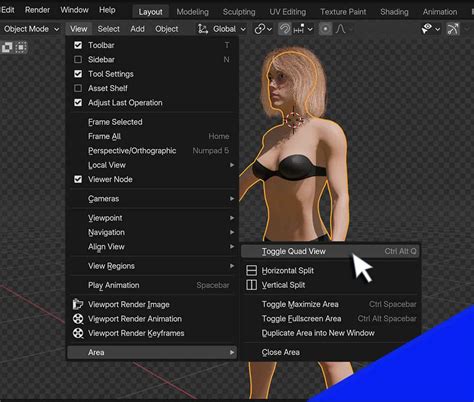Image resolution: width=474 pixels, height=402 pixels.
Task: Open the pivot point link icon menu
Action: pyautogui.click(x=263, y=29)
